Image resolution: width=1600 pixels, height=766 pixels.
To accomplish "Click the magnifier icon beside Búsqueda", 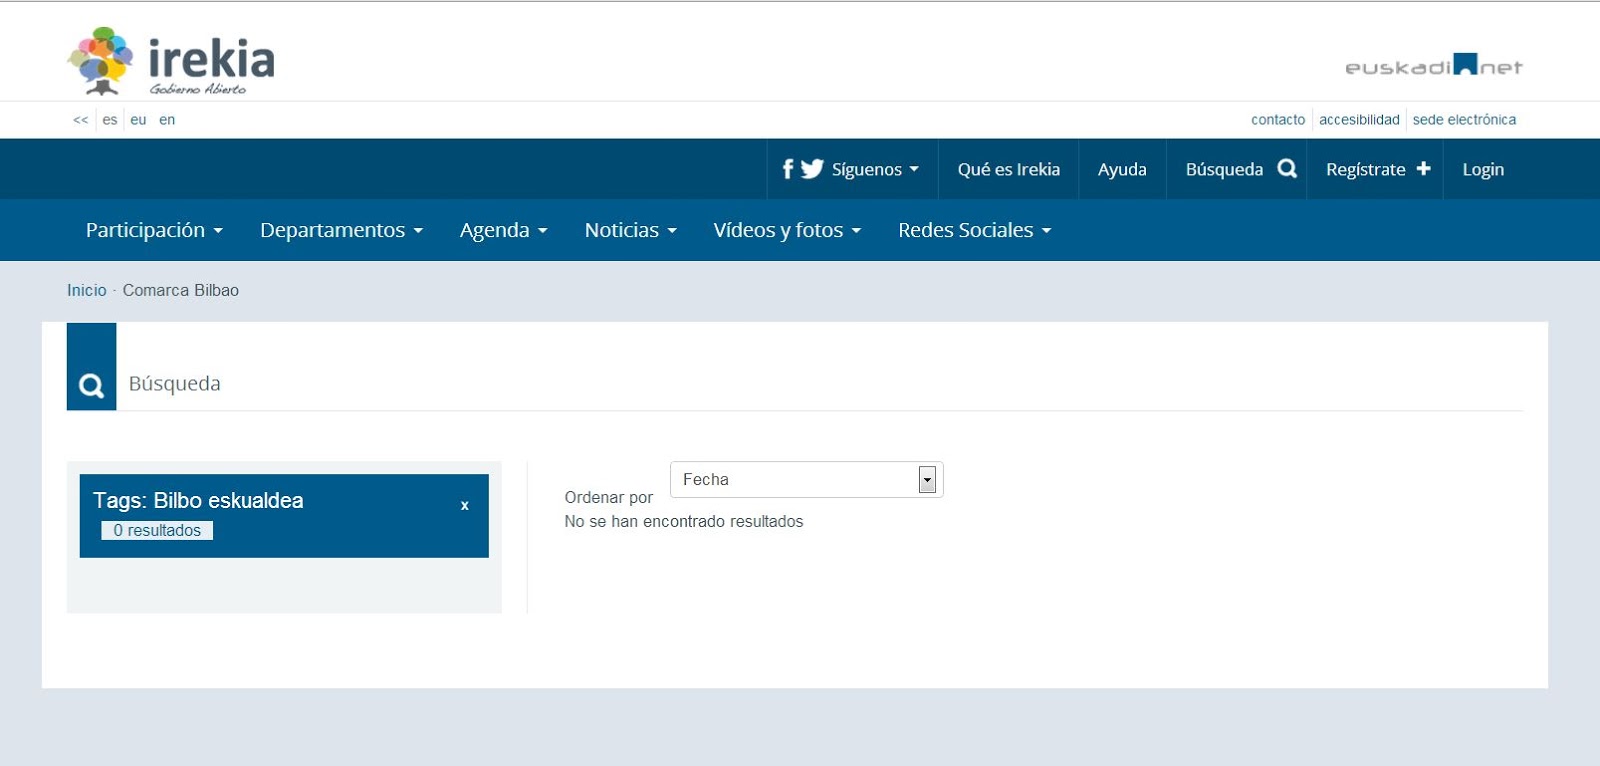I will tap(1287, 169).
